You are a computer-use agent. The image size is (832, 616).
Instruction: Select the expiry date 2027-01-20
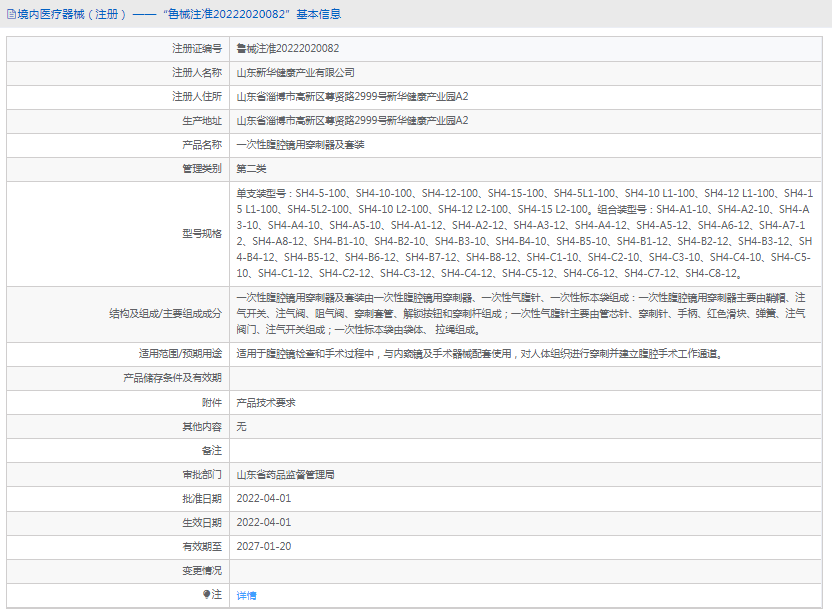click(x=264, y=546)
